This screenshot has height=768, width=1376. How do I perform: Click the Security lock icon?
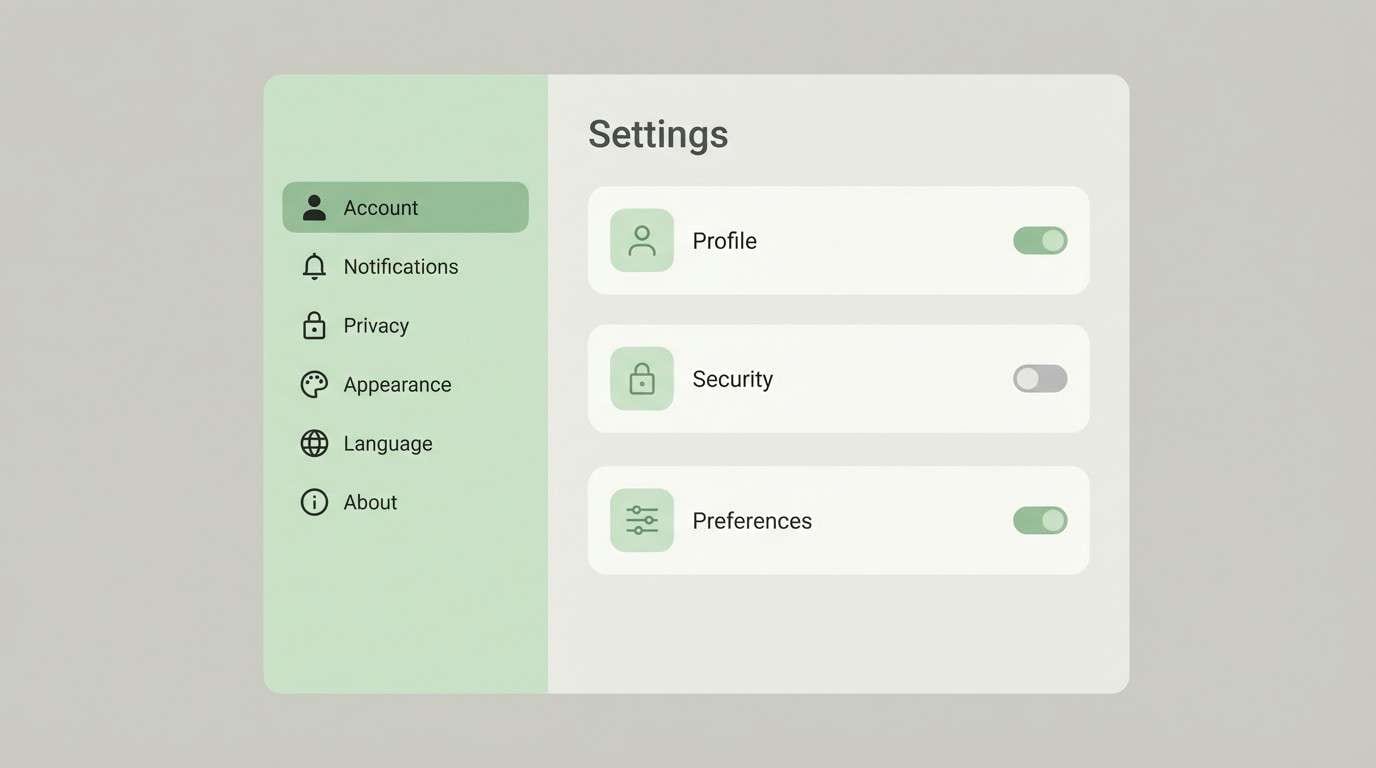pos(641,378)
